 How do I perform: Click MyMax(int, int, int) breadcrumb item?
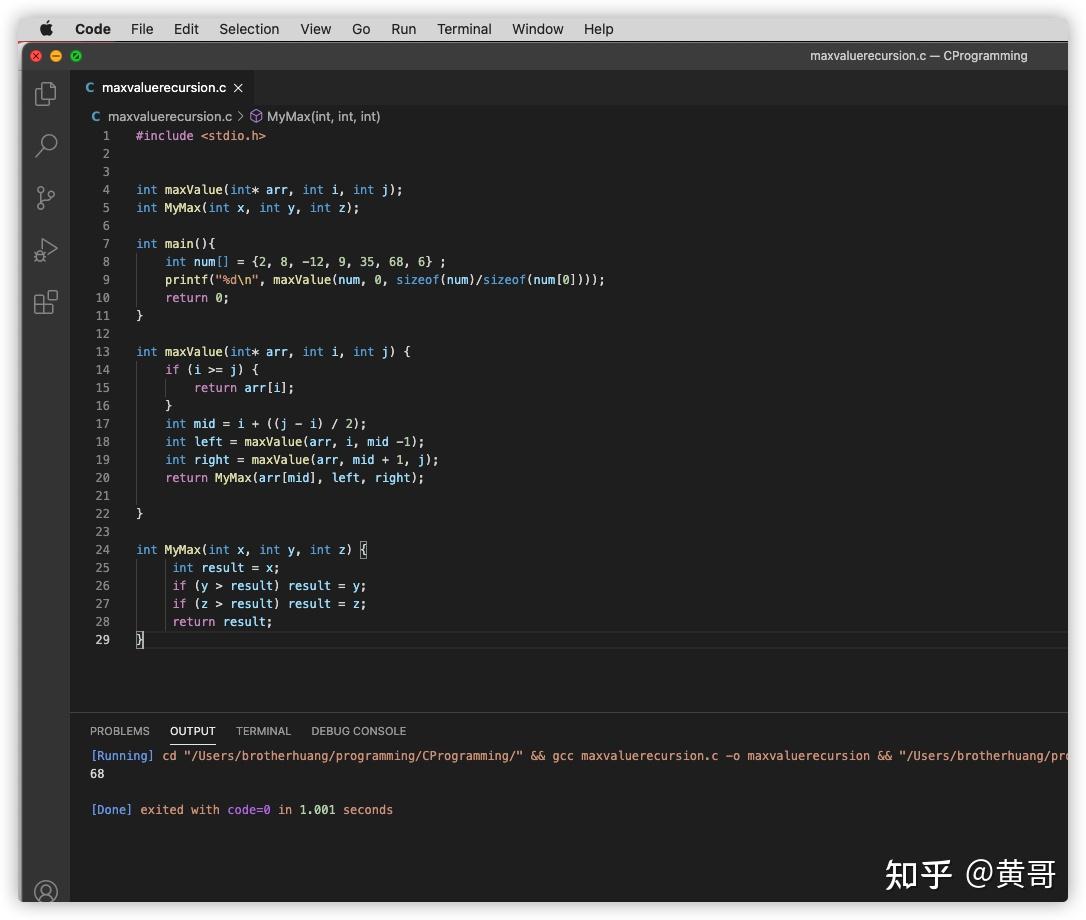click(x=323, y=116)
